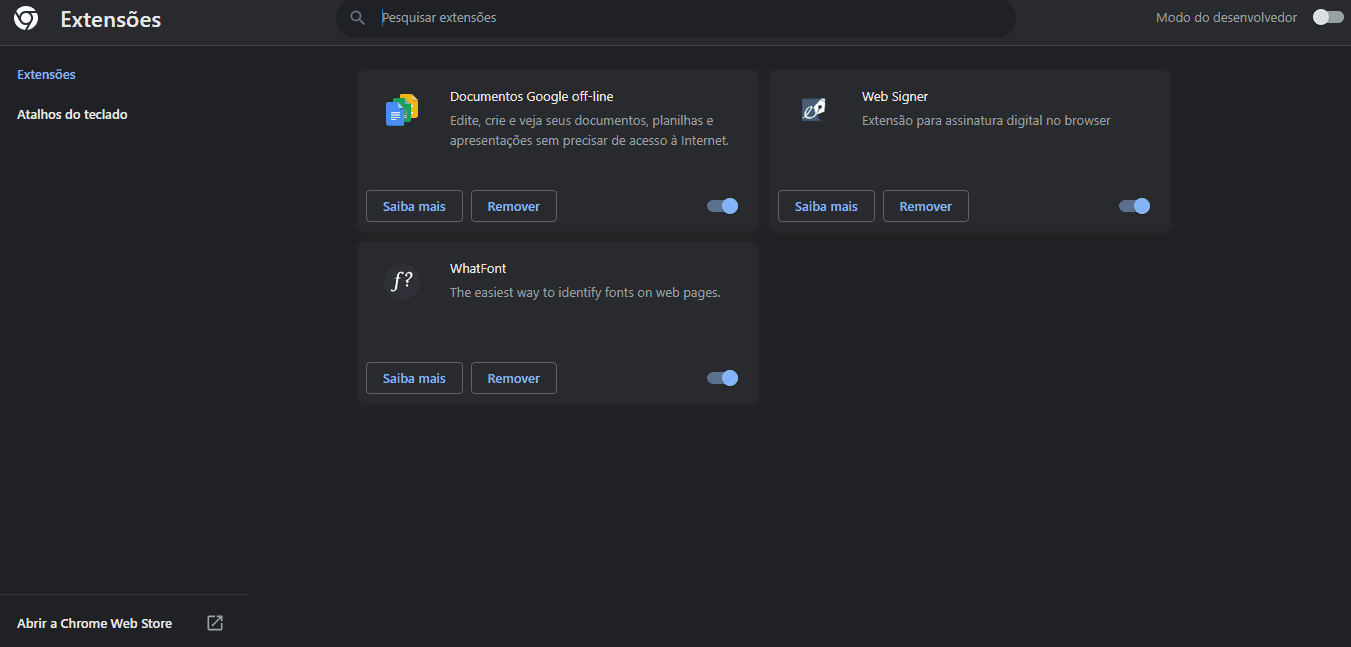Turn off the Web Signer extension toggle
This screenshot has height=647, width=1351.
1135,206
